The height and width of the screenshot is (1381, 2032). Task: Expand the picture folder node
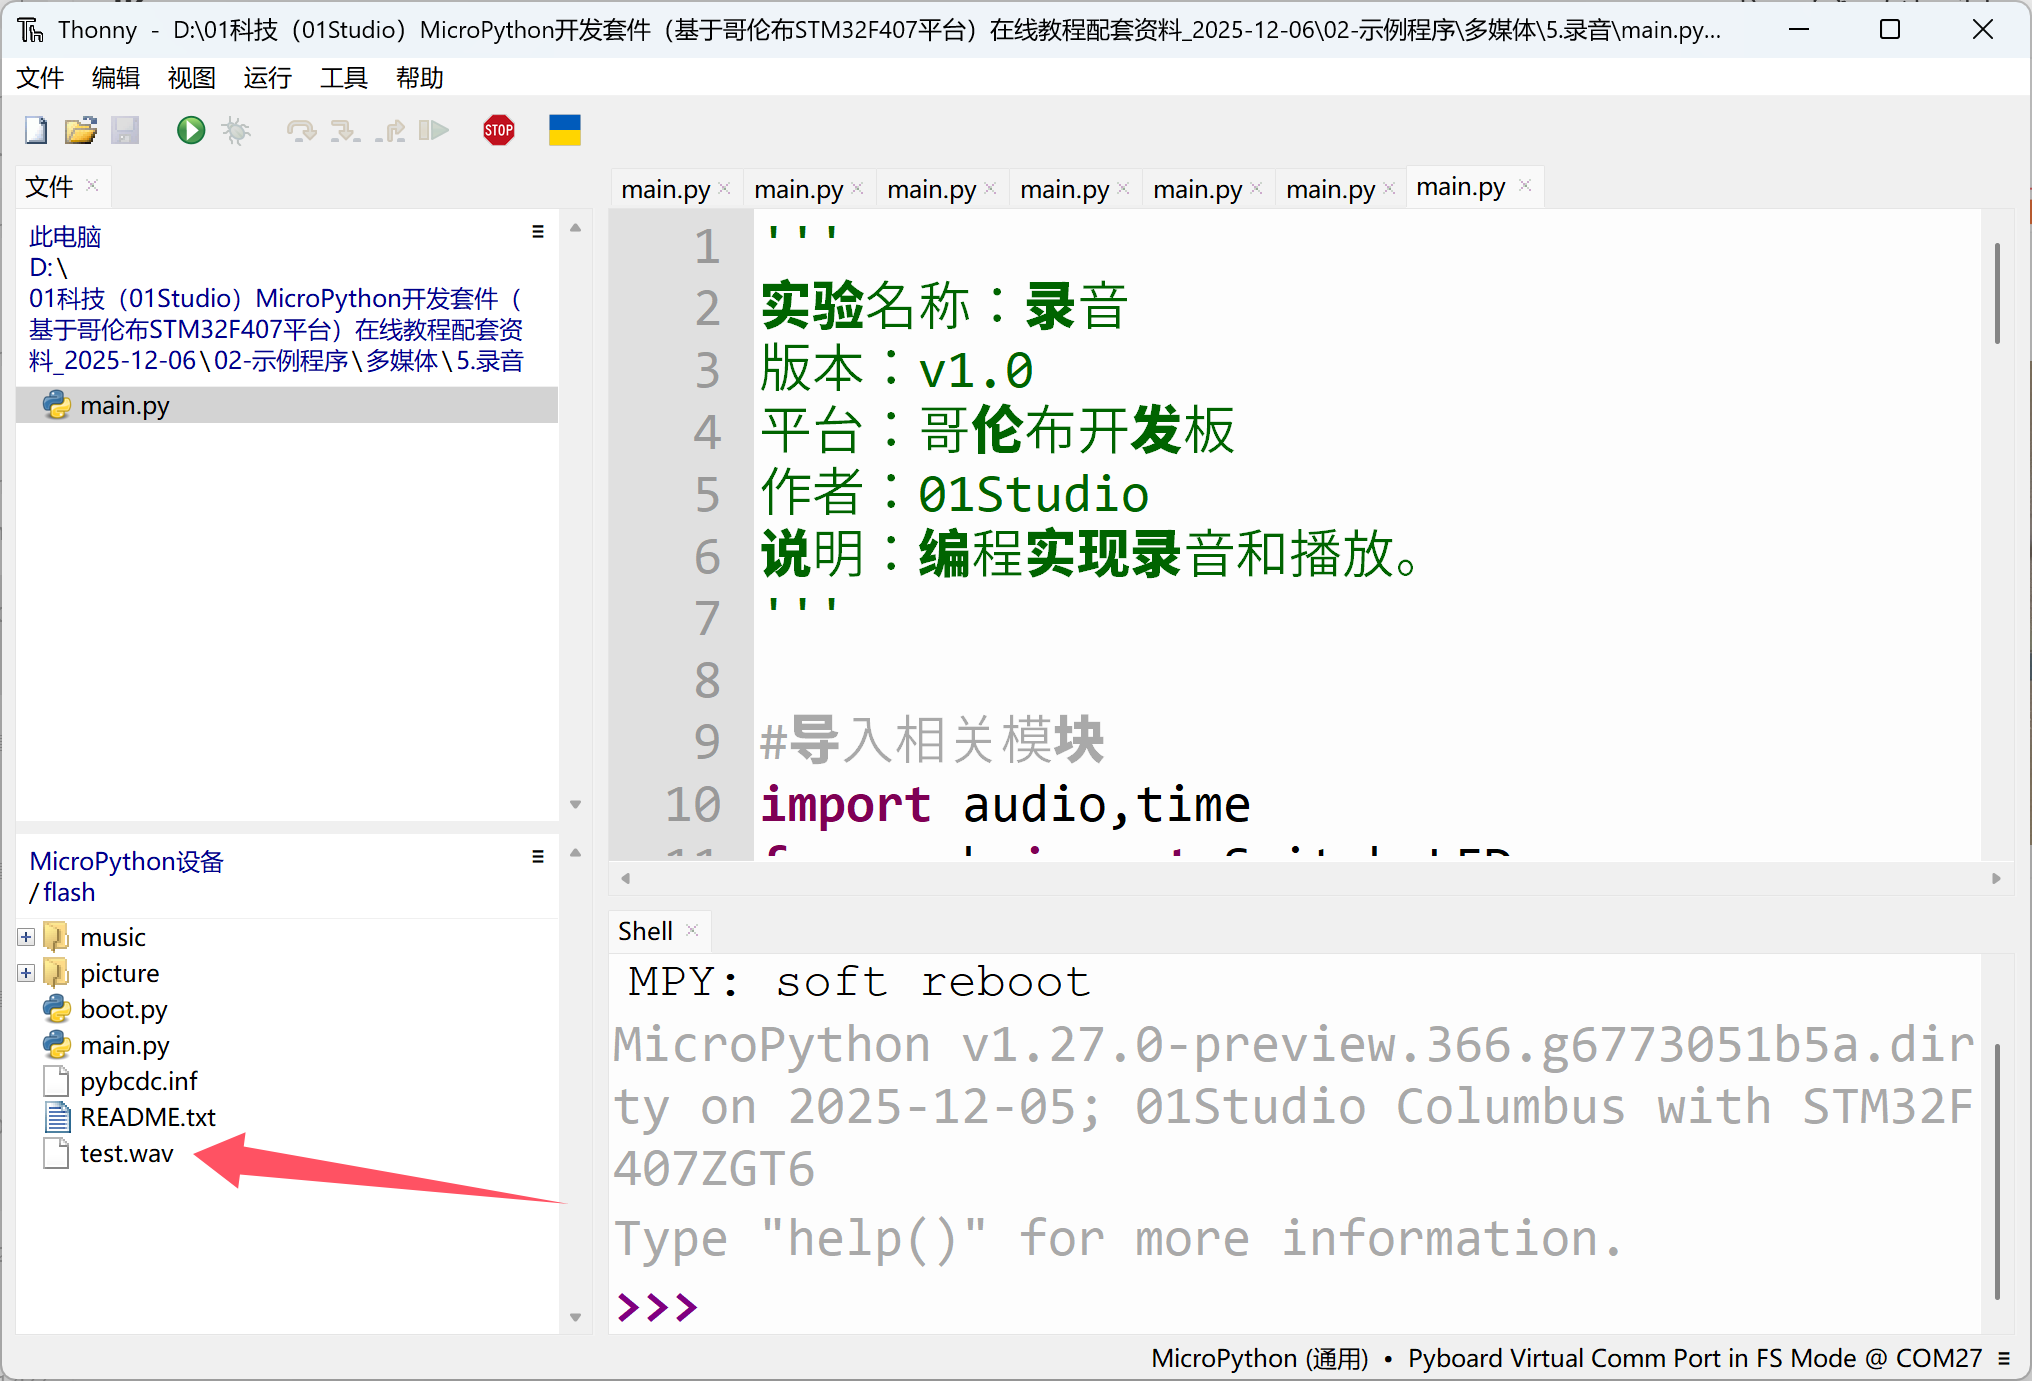click(x=26, y=973)
